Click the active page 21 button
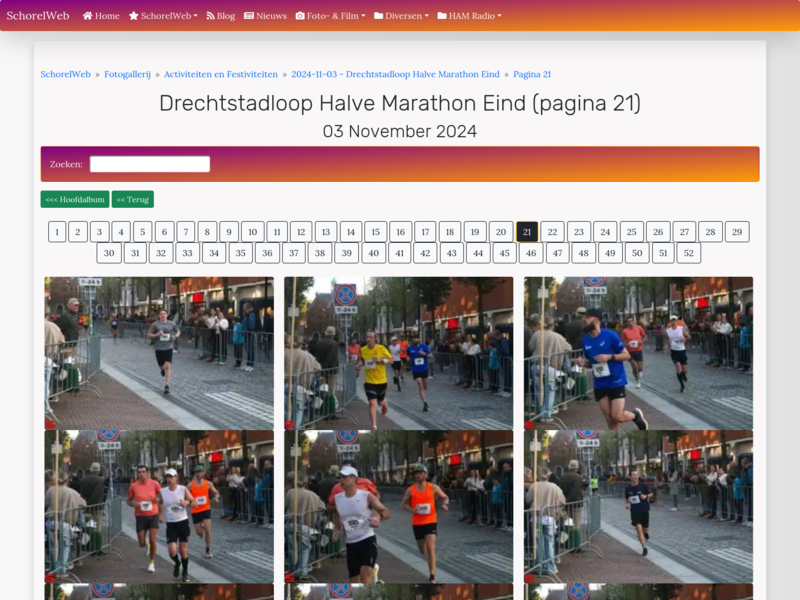This screenshot has height=600, width=800. point(527,232)
